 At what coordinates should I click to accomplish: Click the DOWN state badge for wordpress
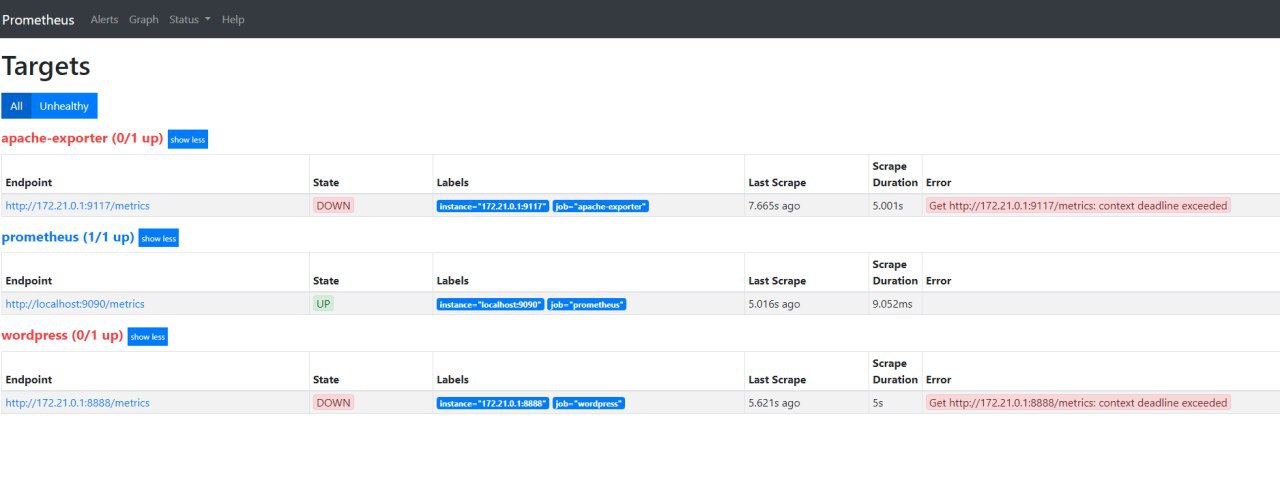click(x=334, y=403)
